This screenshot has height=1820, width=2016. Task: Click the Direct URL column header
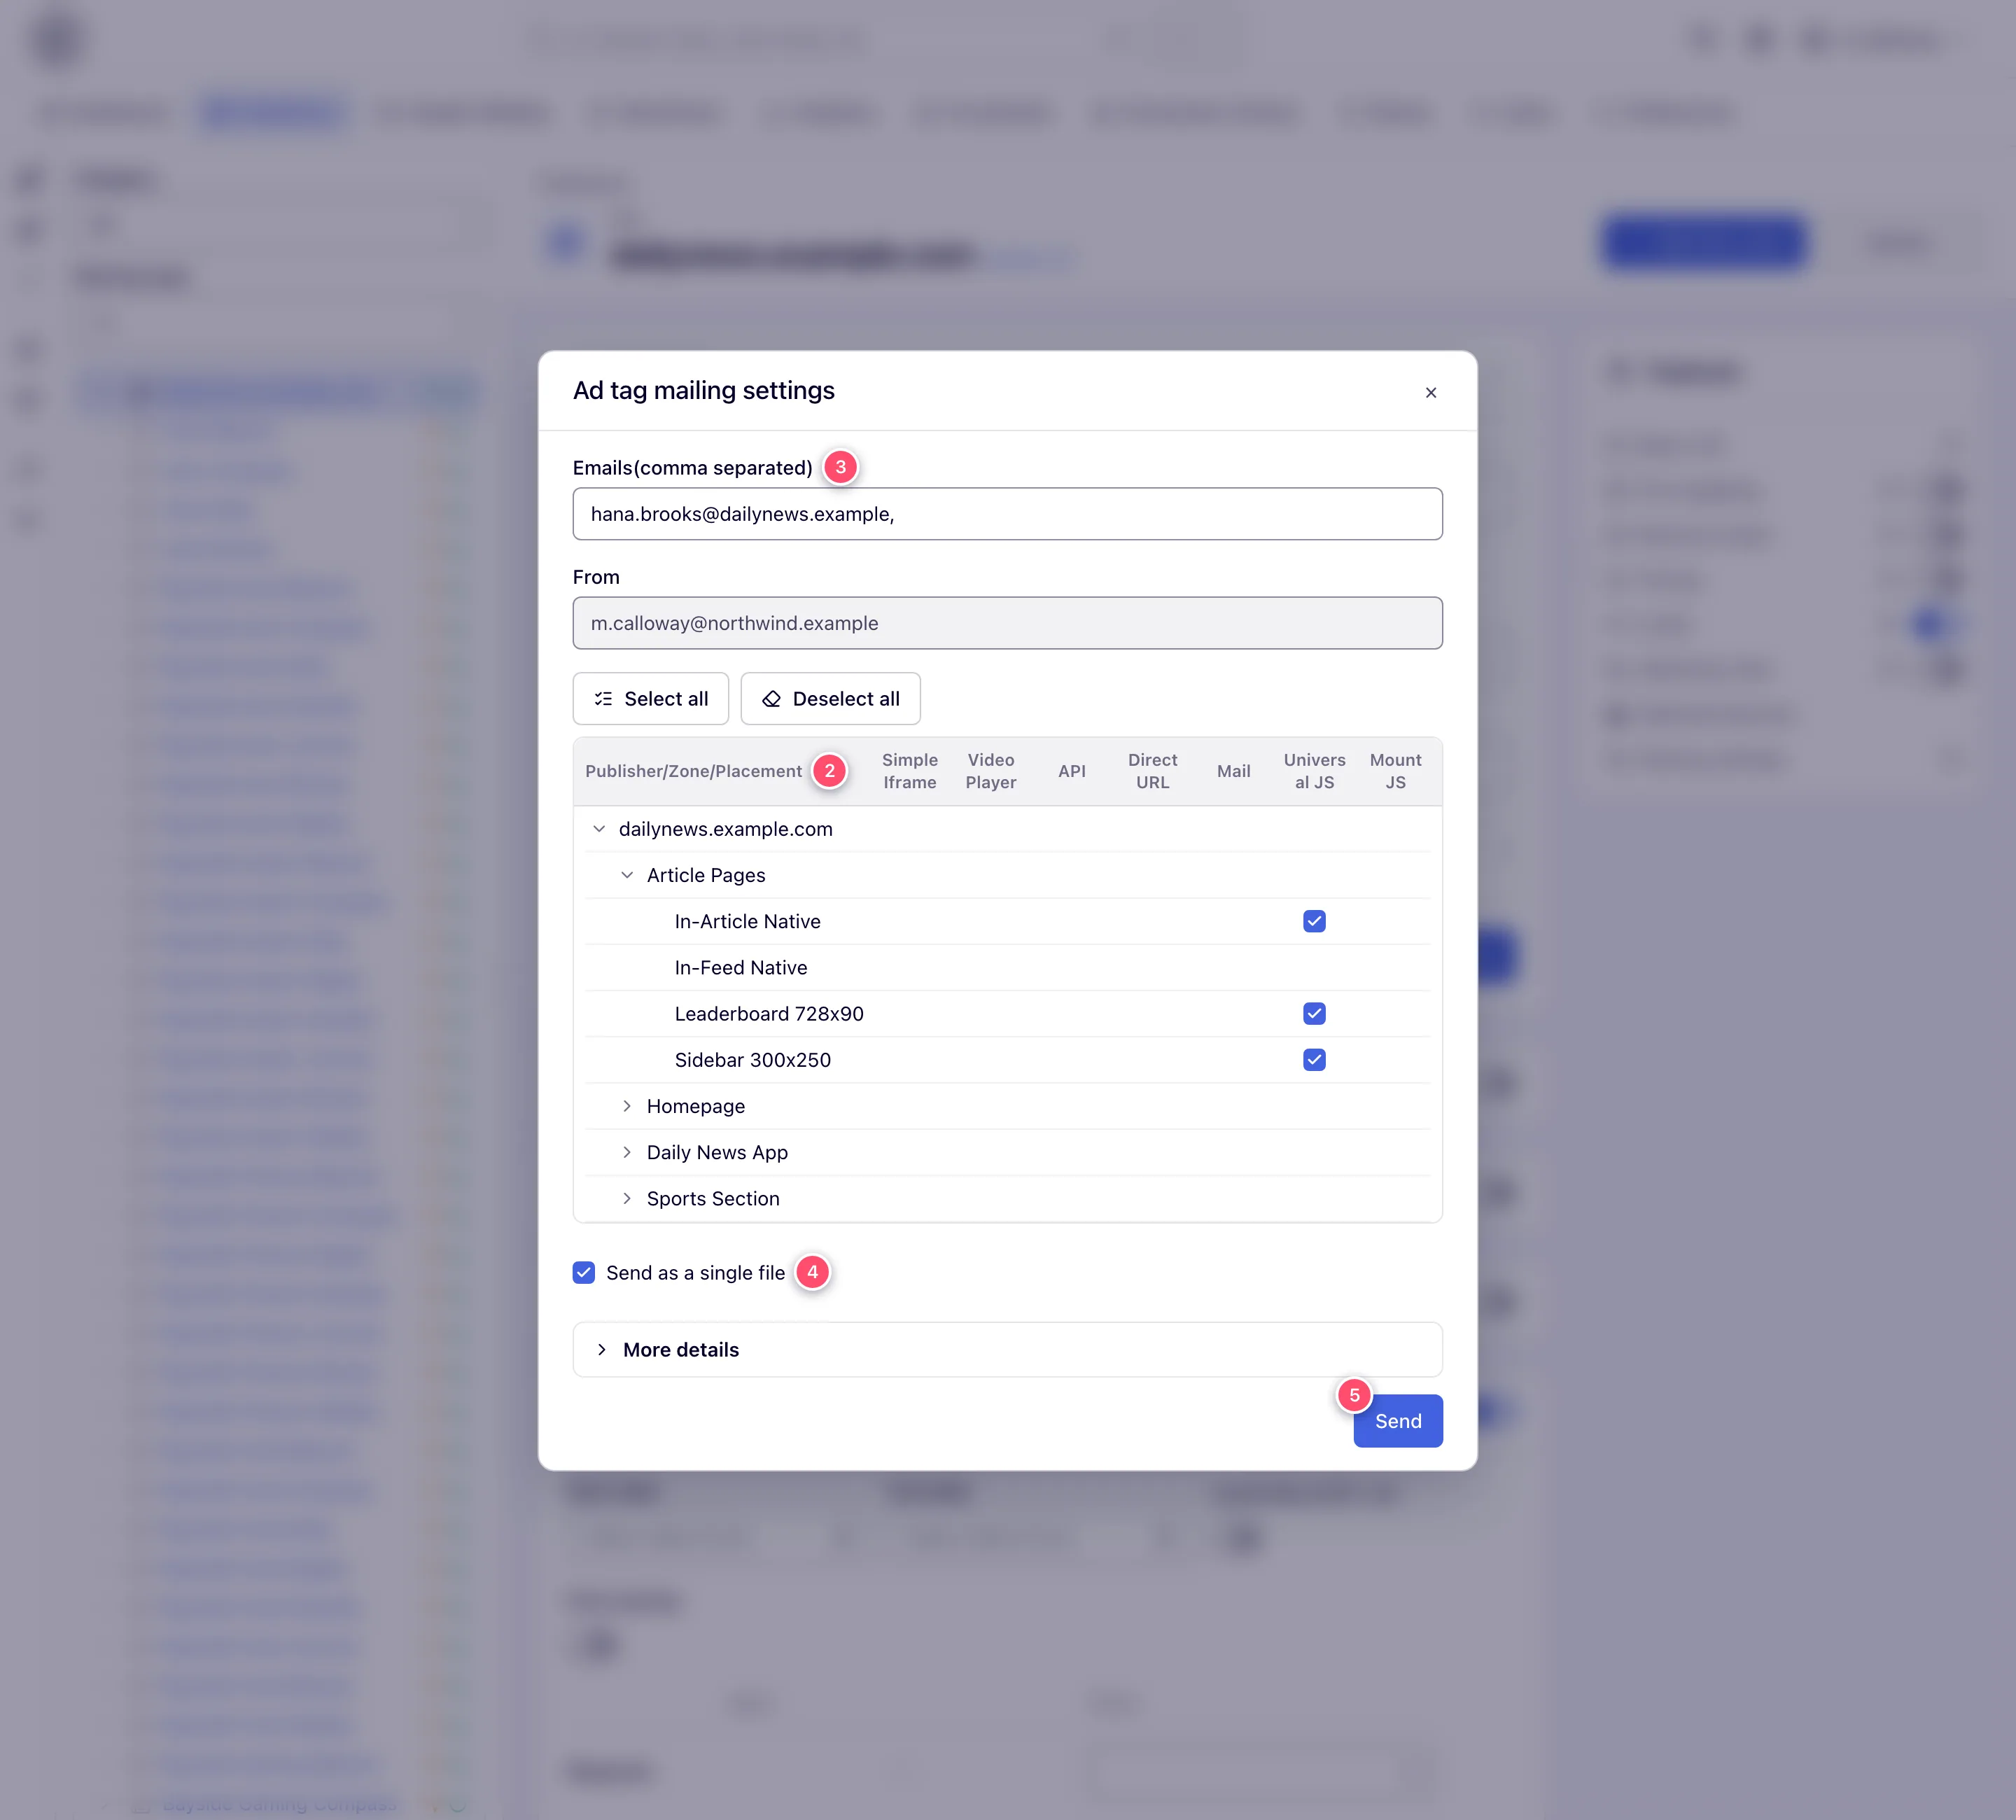tap(1152, 771)
